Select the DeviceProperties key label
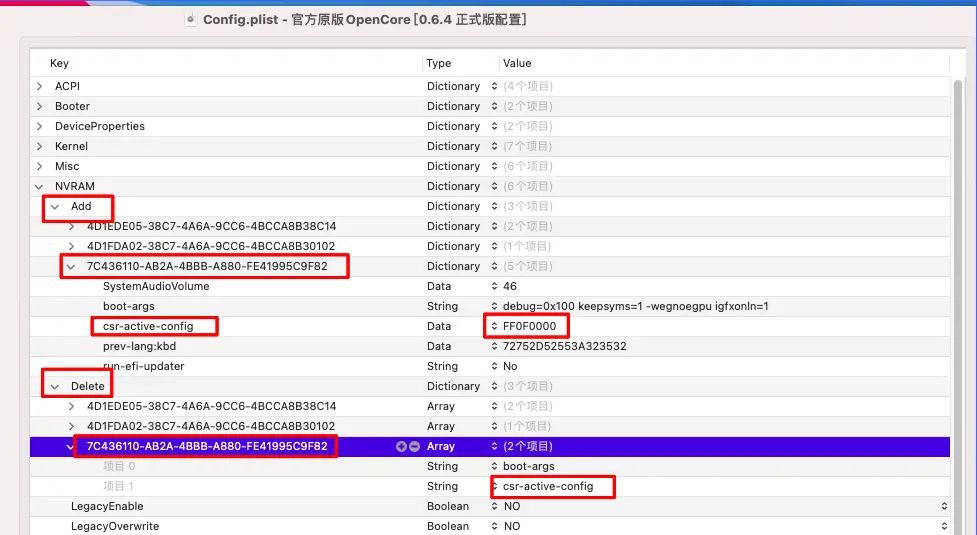The width and height of the screenshot is (977, 535). pyautogui.click(x=100, y=126)
